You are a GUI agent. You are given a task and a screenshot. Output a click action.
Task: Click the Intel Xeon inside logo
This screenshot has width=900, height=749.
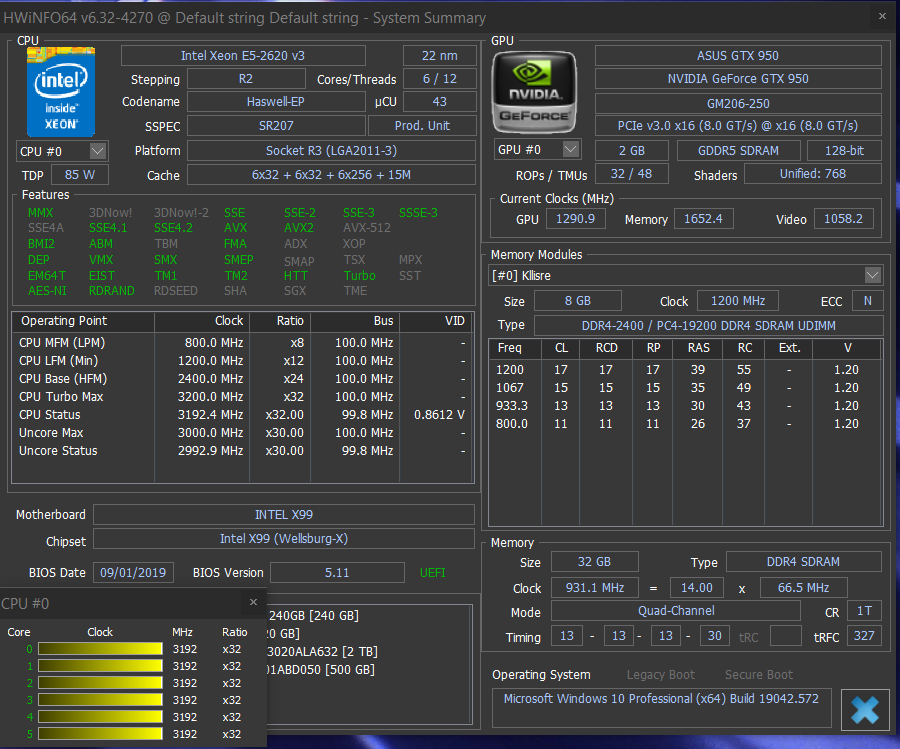tap(61, 92)
